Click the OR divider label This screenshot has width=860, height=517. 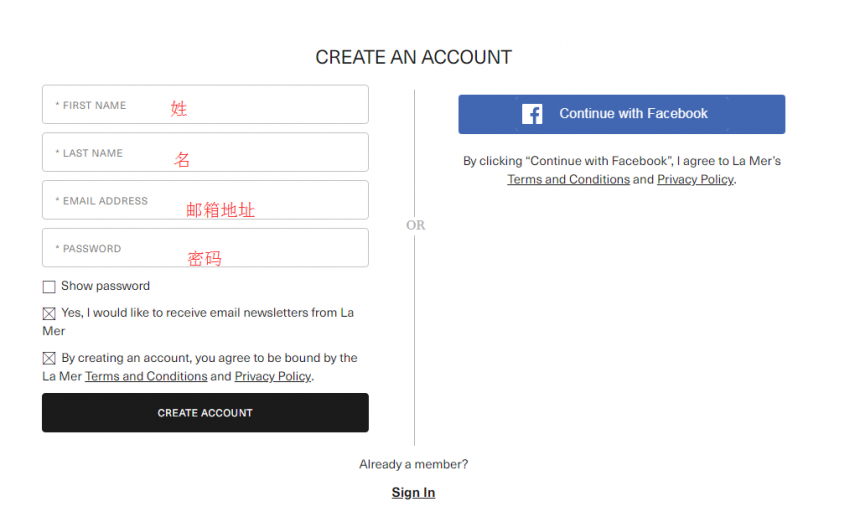pos(416,225)
